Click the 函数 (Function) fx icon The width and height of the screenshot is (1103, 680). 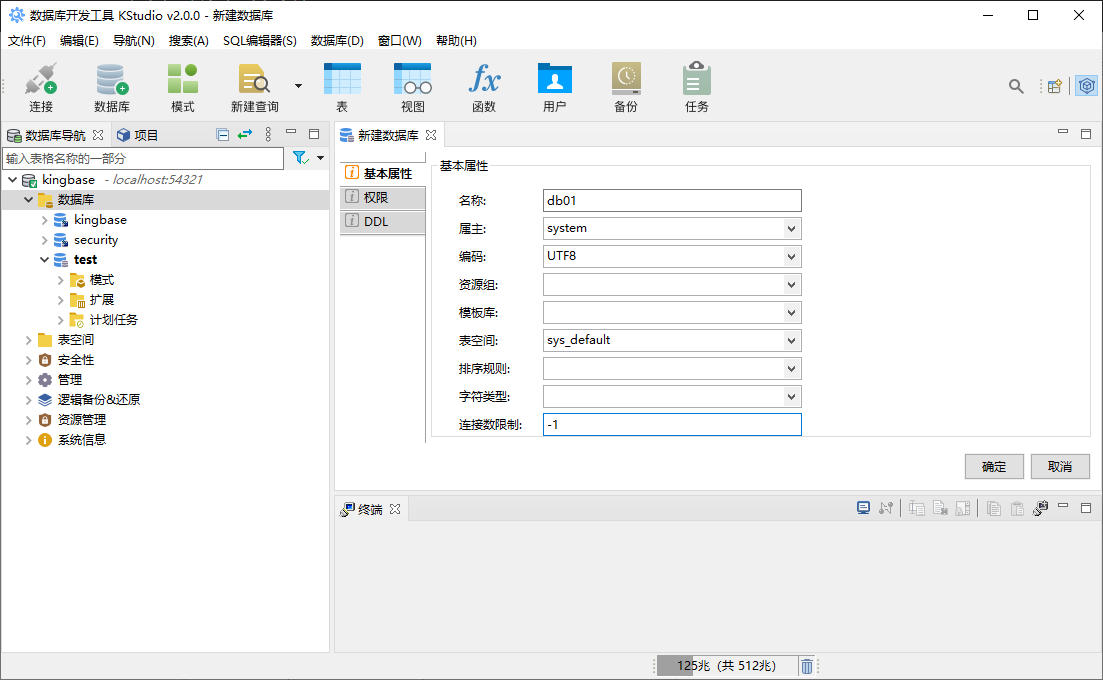click(x=484, y=80)
